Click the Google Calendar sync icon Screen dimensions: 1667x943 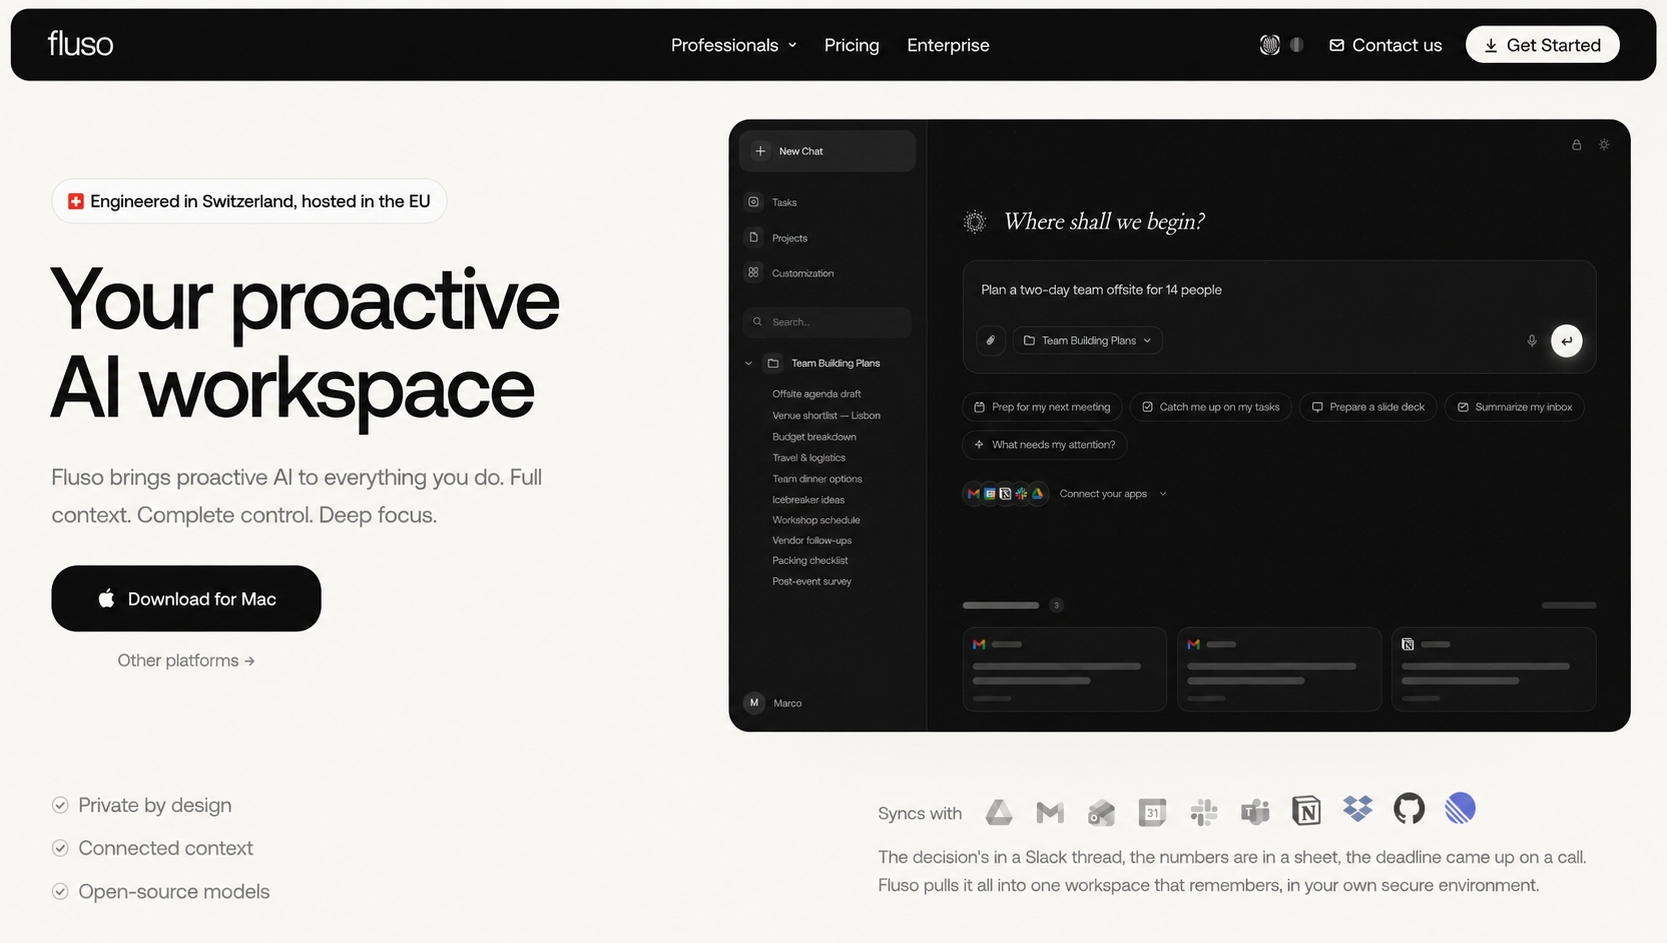(x=1152, y=813)
